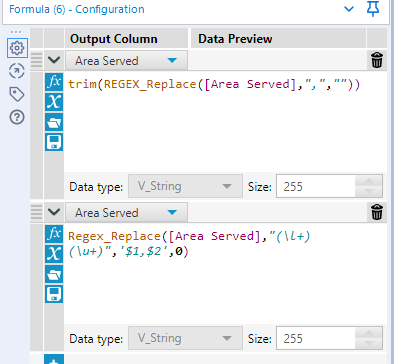This screenshot has height=364, width=394.
Task: Click first expression Size field 255
Action: 316,186
